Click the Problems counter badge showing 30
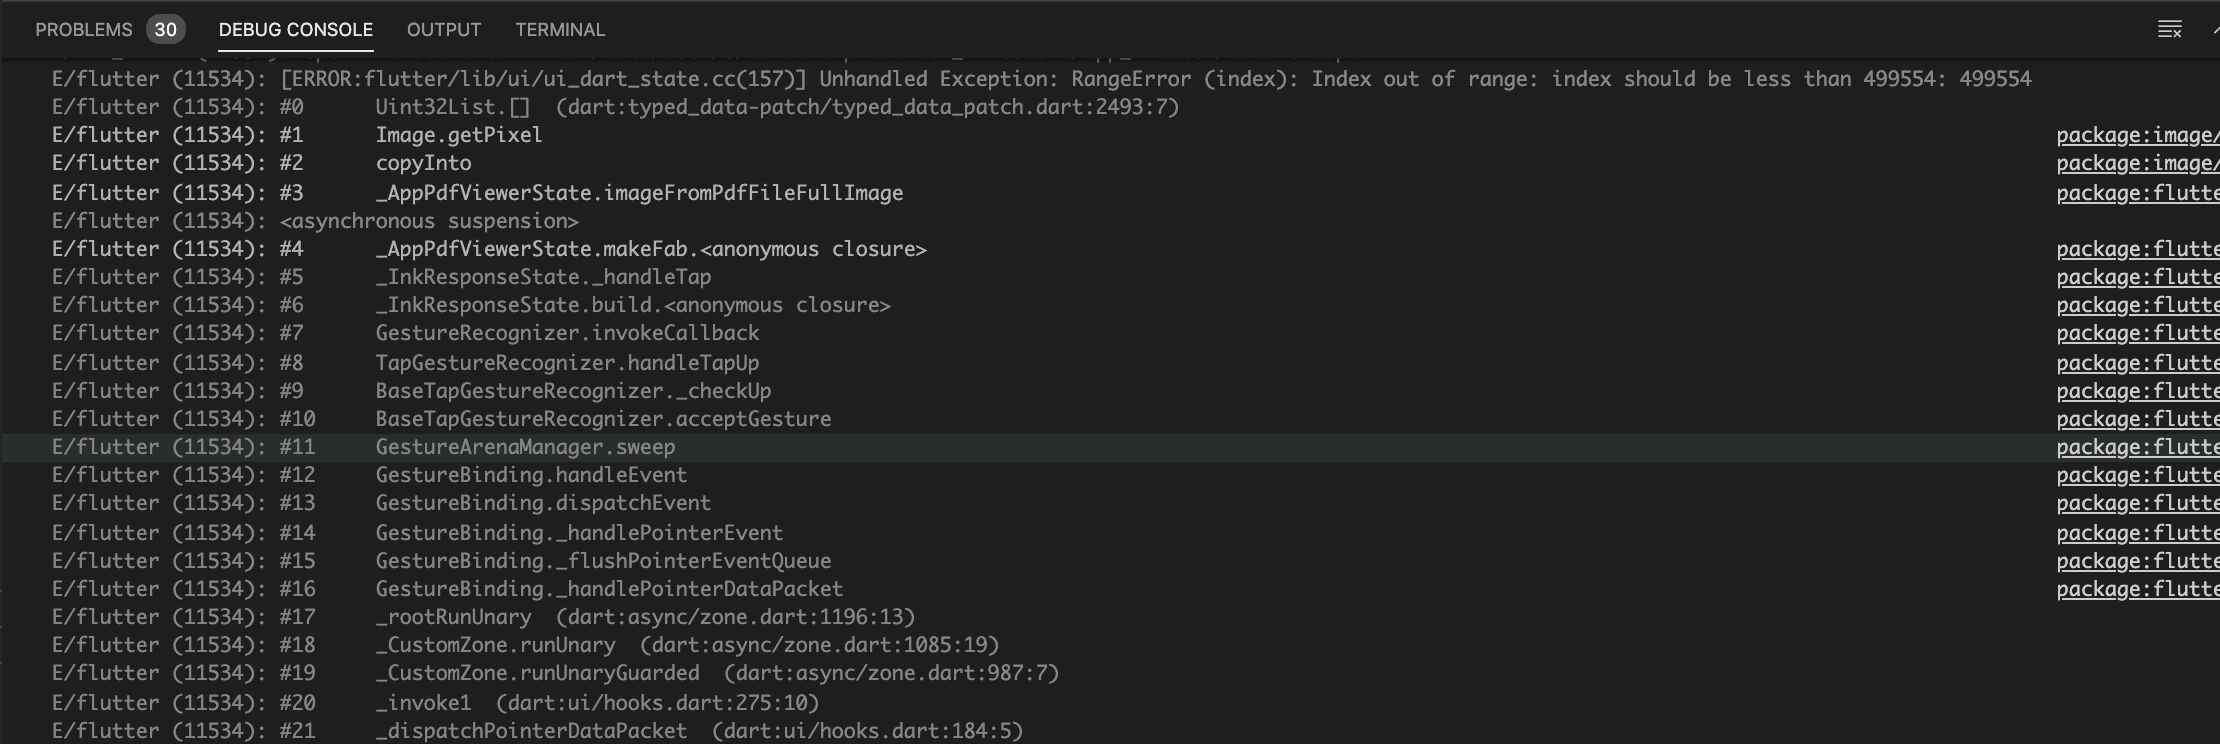The image size is (2220, 744). click(166, 29)
